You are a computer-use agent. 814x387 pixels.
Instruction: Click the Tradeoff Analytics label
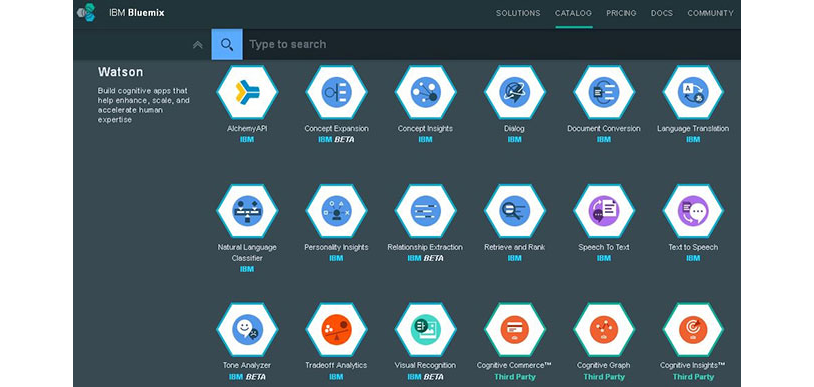pos(336,365)
